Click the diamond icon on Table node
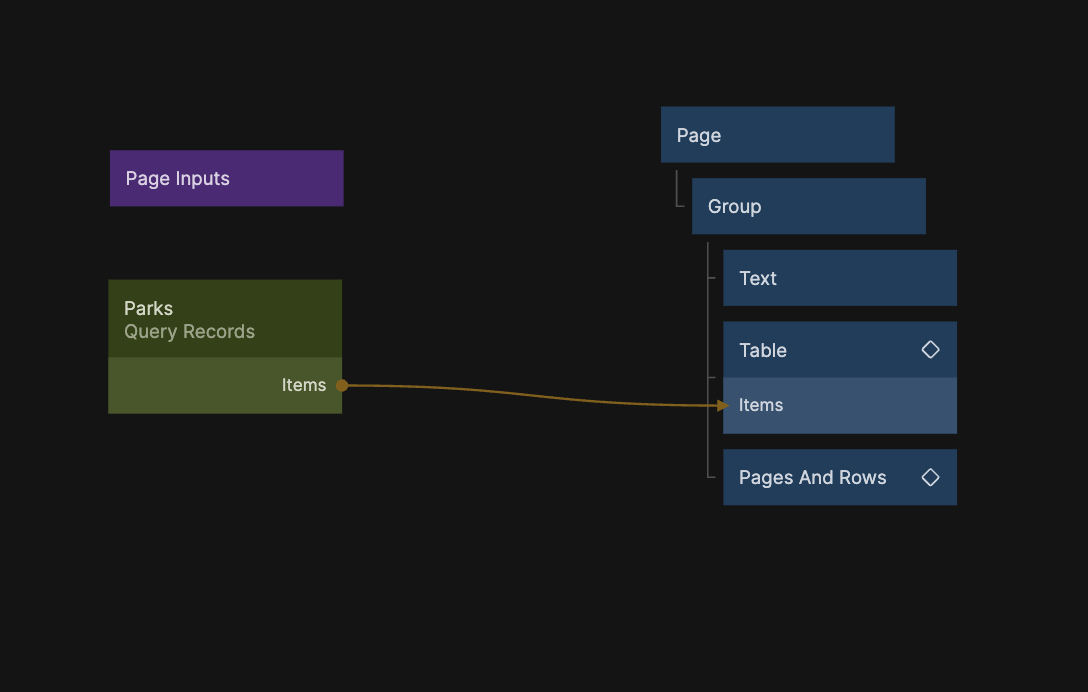The height and width of the screenshot is (692, 1088). (x=930, y=350)
